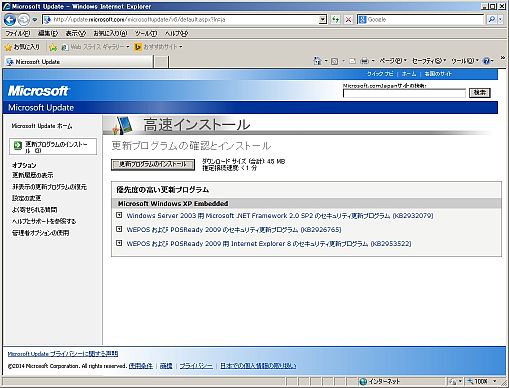Select the Microsoft Update tab
The height and width of the screenshot is (388, 509).
coord(79,62)
